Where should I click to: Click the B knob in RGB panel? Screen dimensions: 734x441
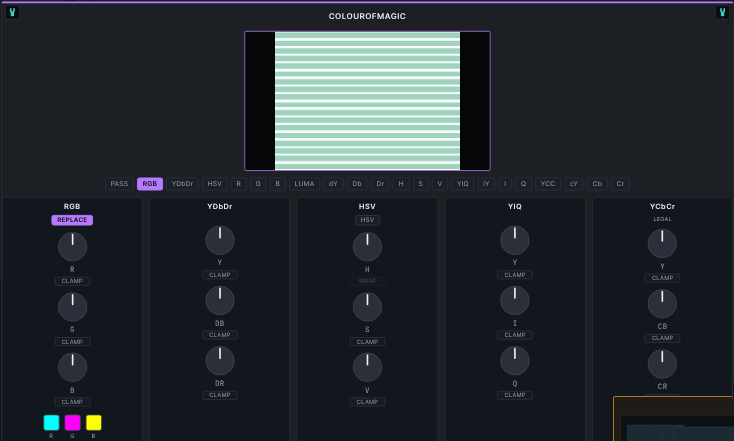(x=73, y=367)
